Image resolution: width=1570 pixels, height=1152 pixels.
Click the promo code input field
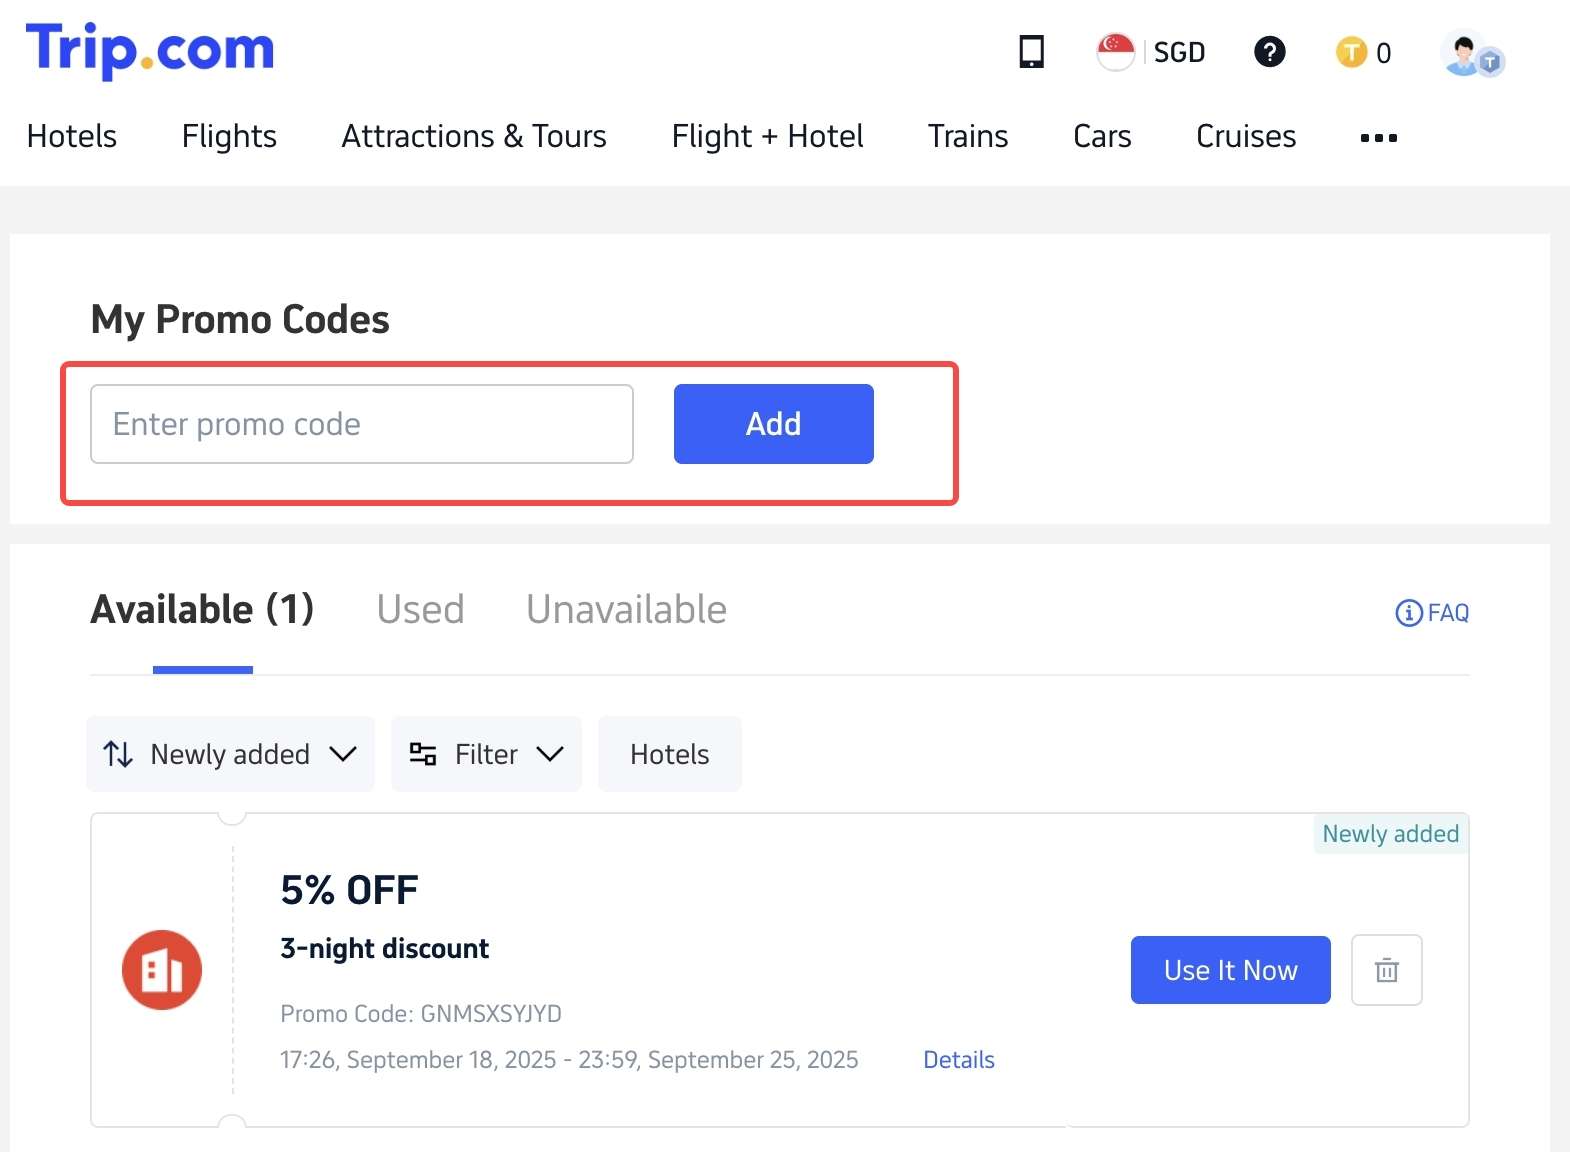(361, 424)
